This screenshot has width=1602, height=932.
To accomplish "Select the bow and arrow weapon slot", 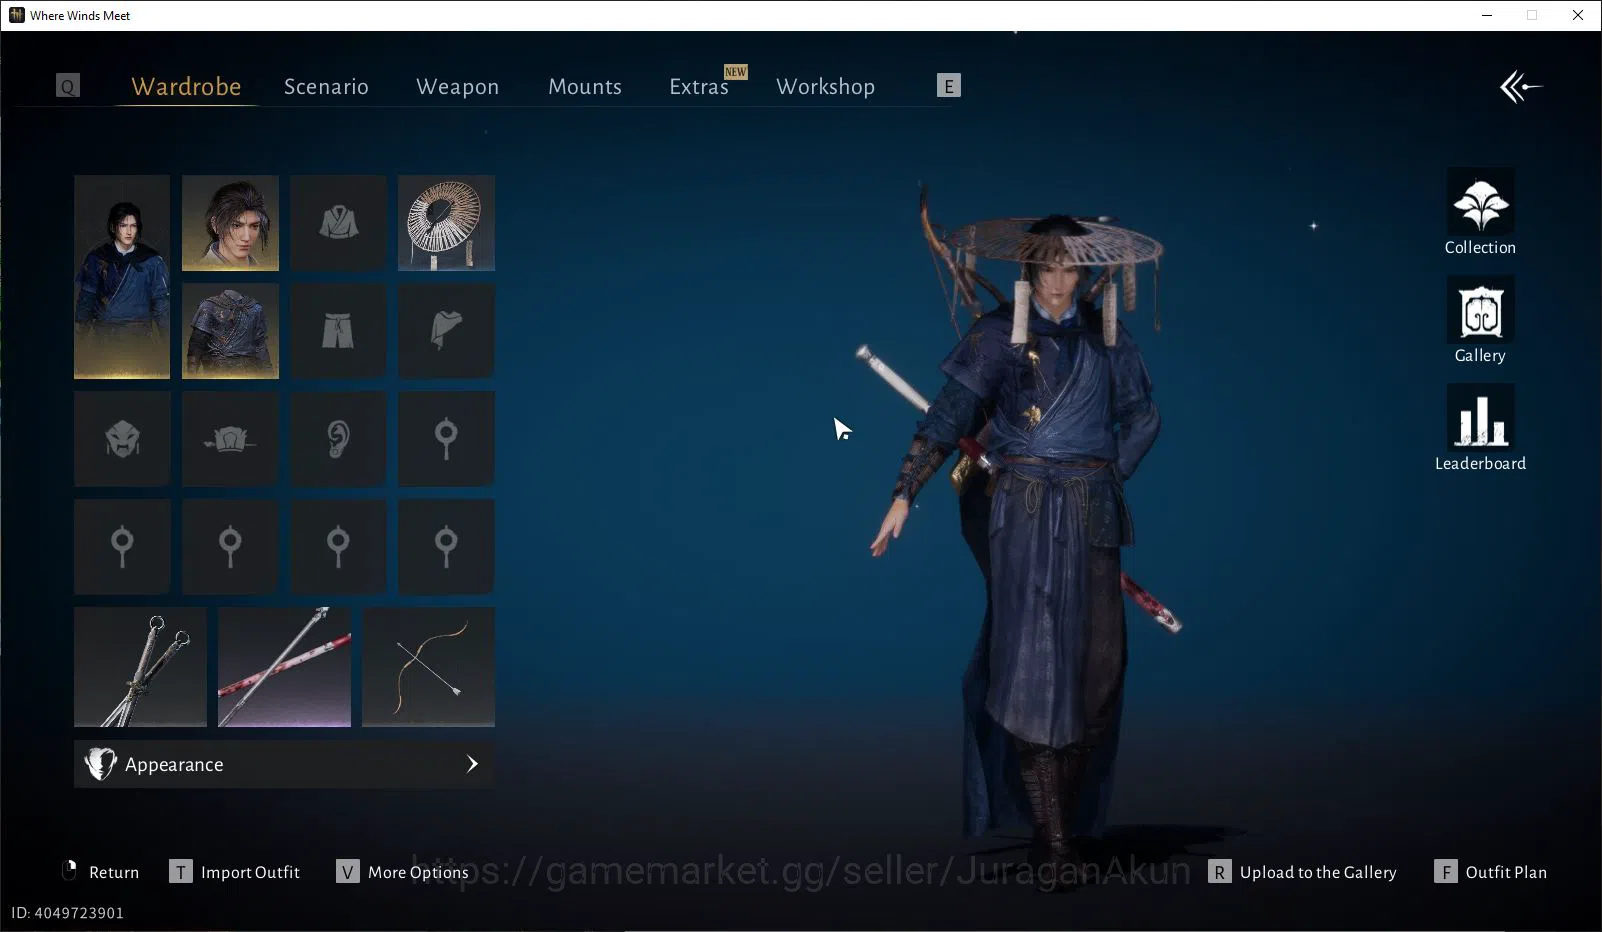I will coord(428,667).
